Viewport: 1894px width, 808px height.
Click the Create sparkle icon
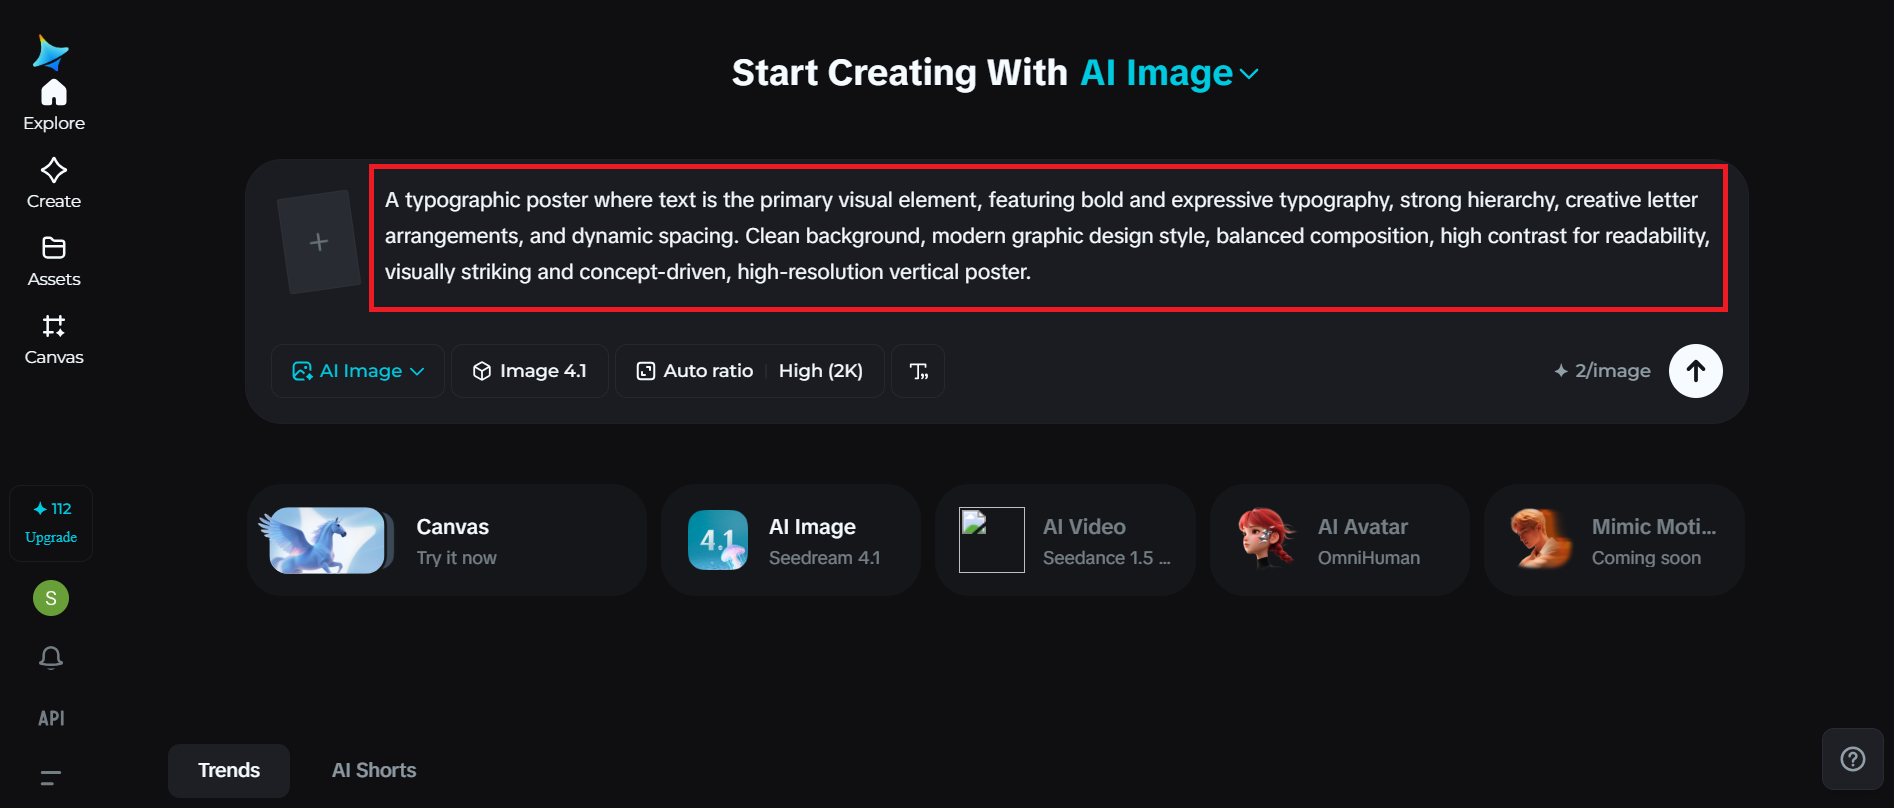[x=54, y=170]
